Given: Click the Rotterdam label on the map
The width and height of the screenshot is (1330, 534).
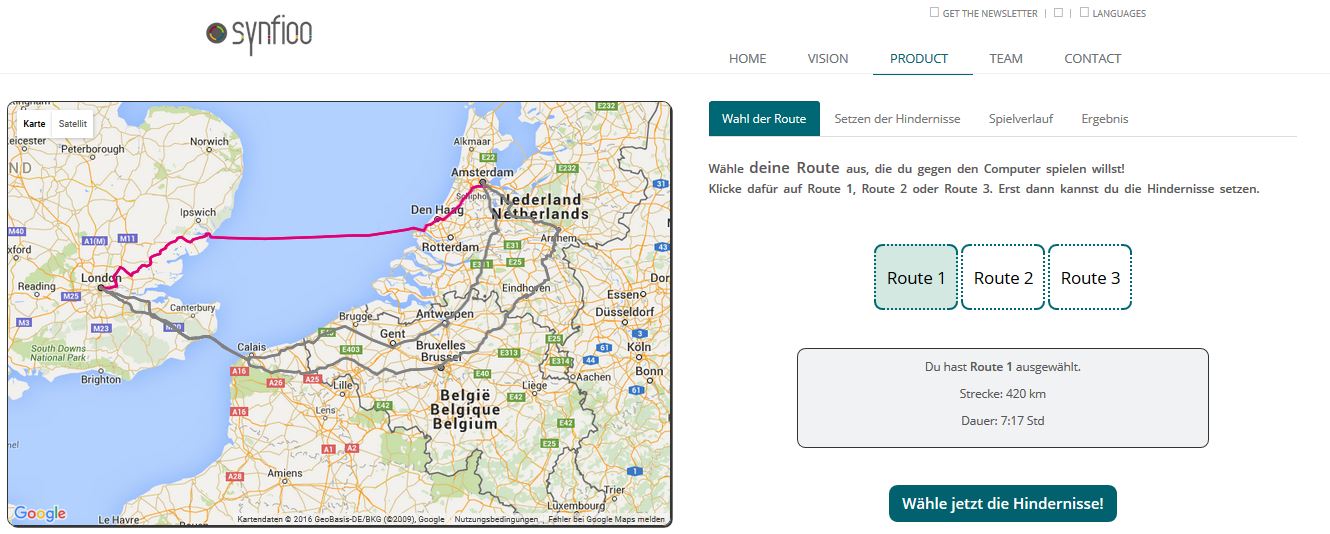Looking at the screenshot, I should 449,246.
